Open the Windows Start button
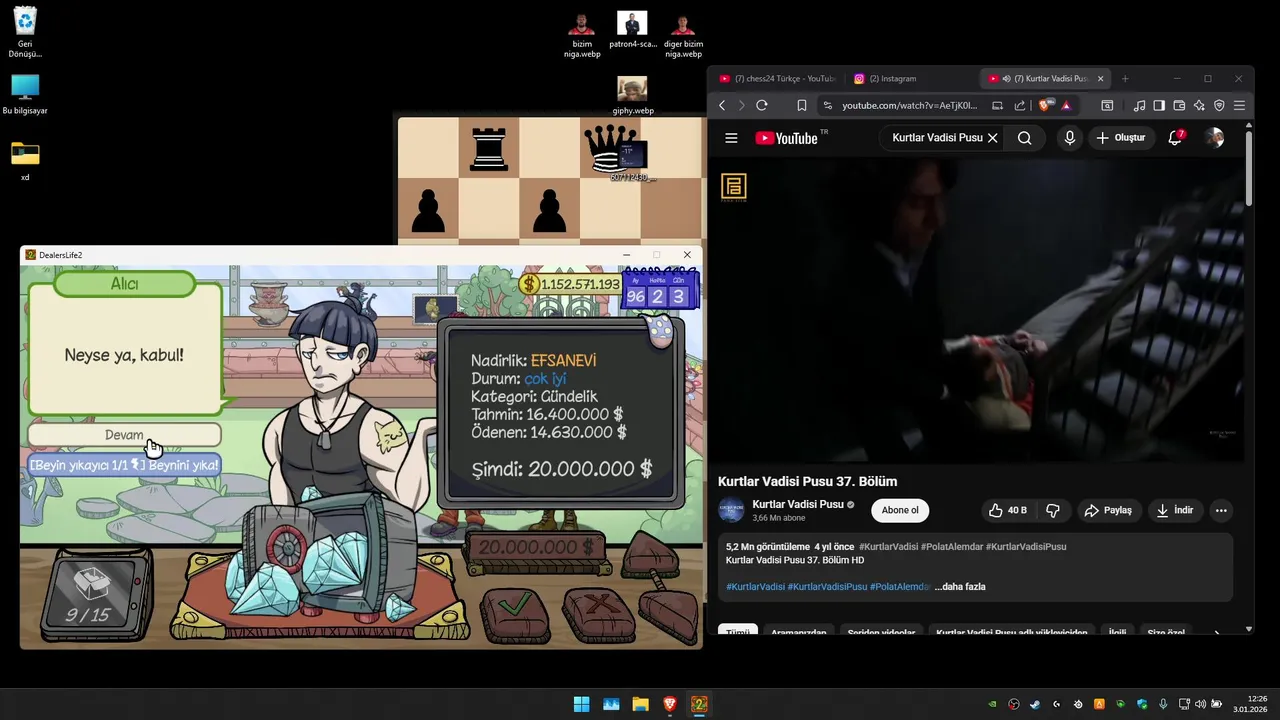1280x720 pixels. tap(581, 704)
